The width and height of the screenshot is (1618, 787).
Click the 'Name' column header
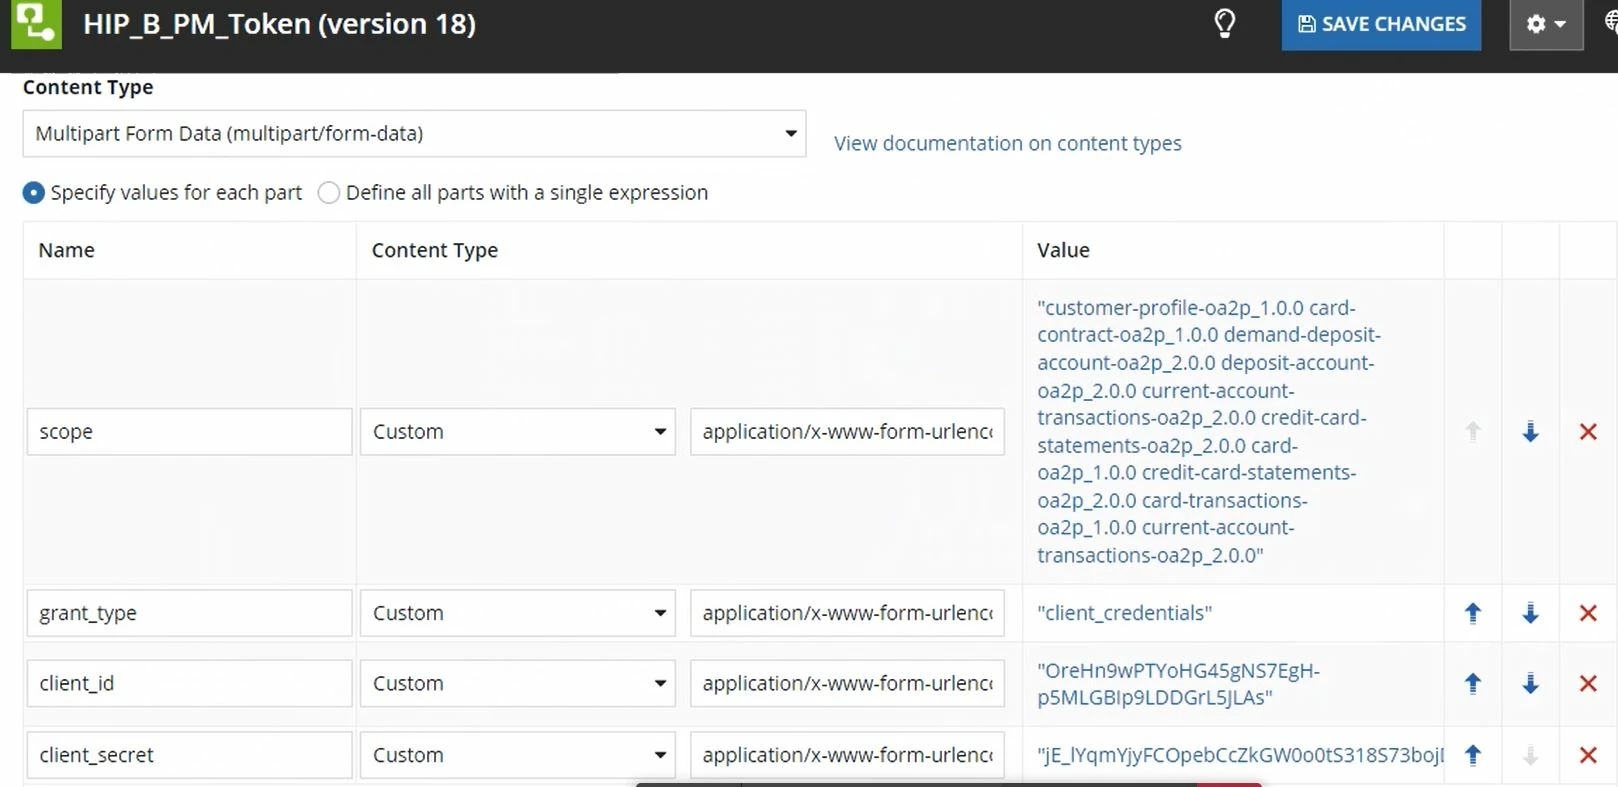[66, 250]
